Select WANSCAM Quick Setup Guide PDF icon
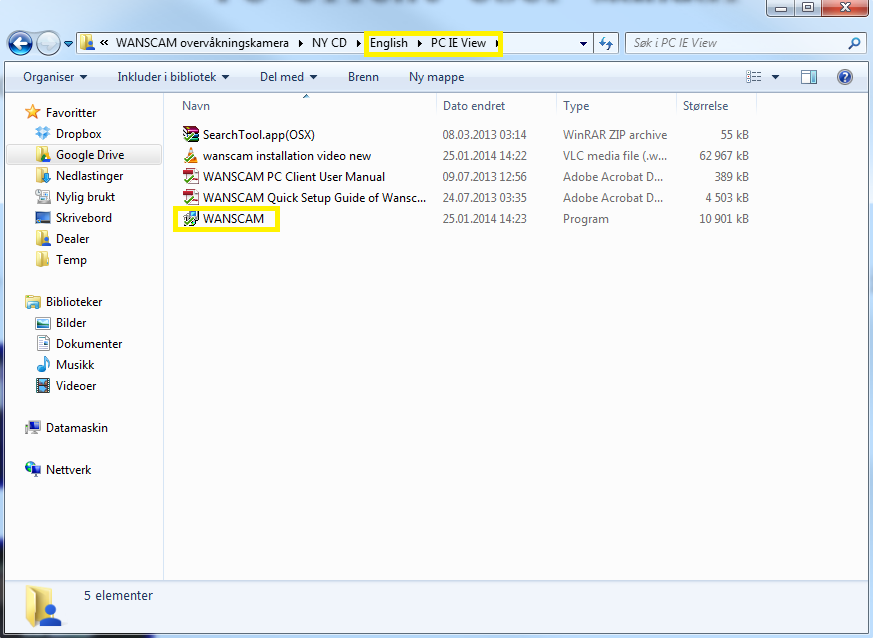 [x=190, y=198]
